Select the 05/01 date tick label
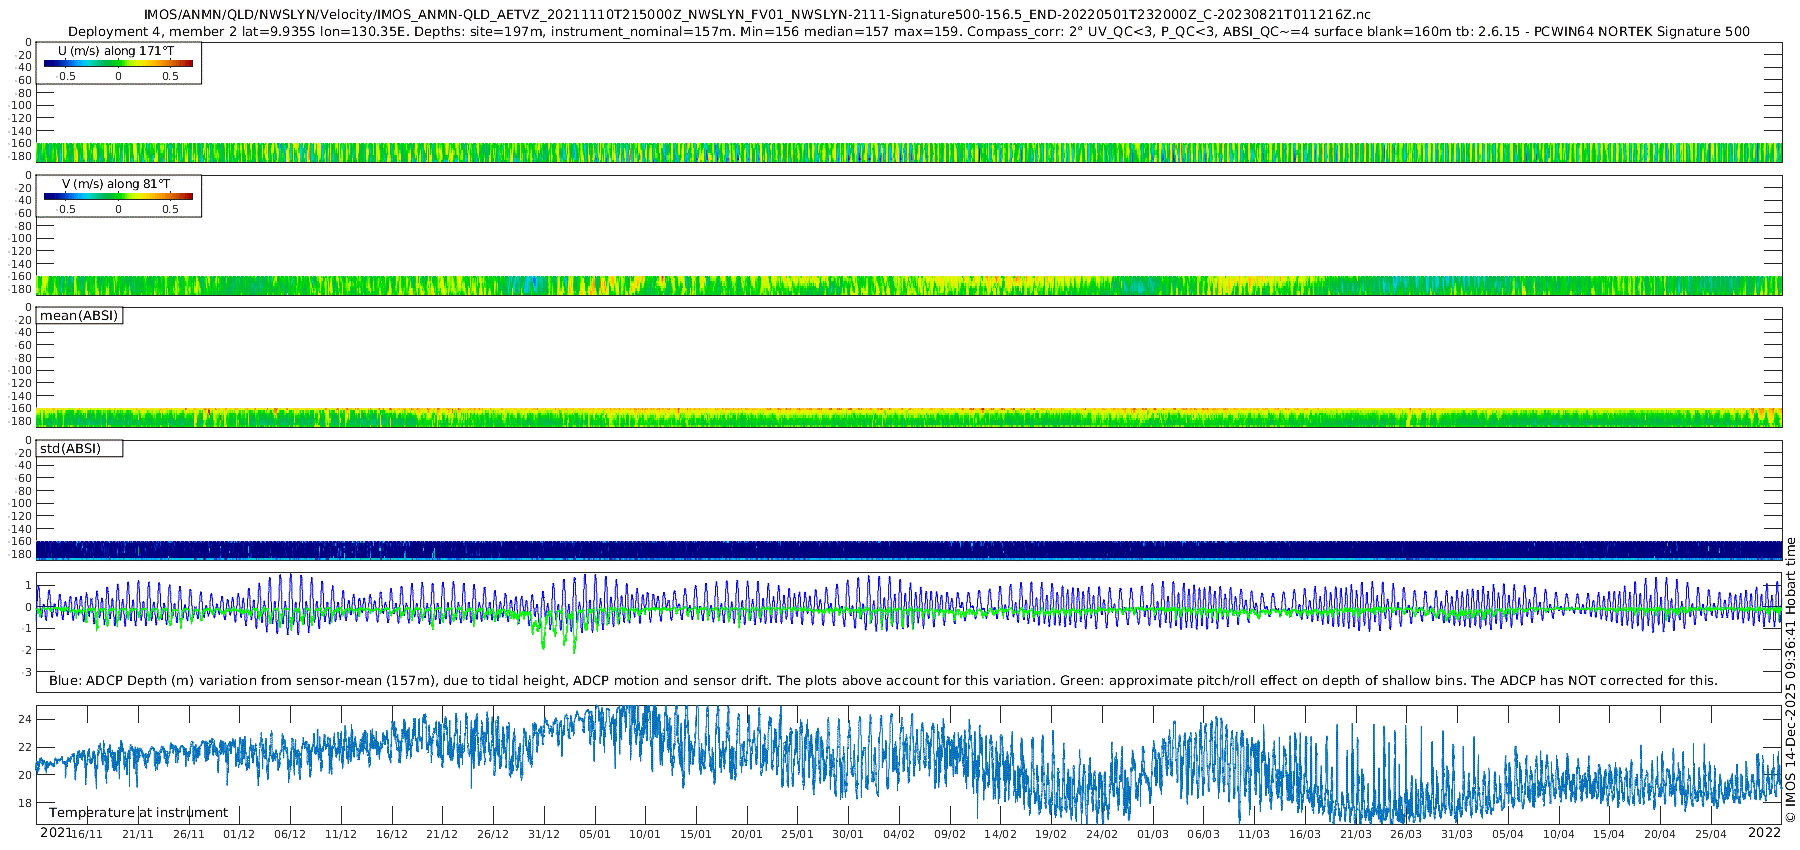The width and height of the screenshot is (1800, 850). point(594,835)
